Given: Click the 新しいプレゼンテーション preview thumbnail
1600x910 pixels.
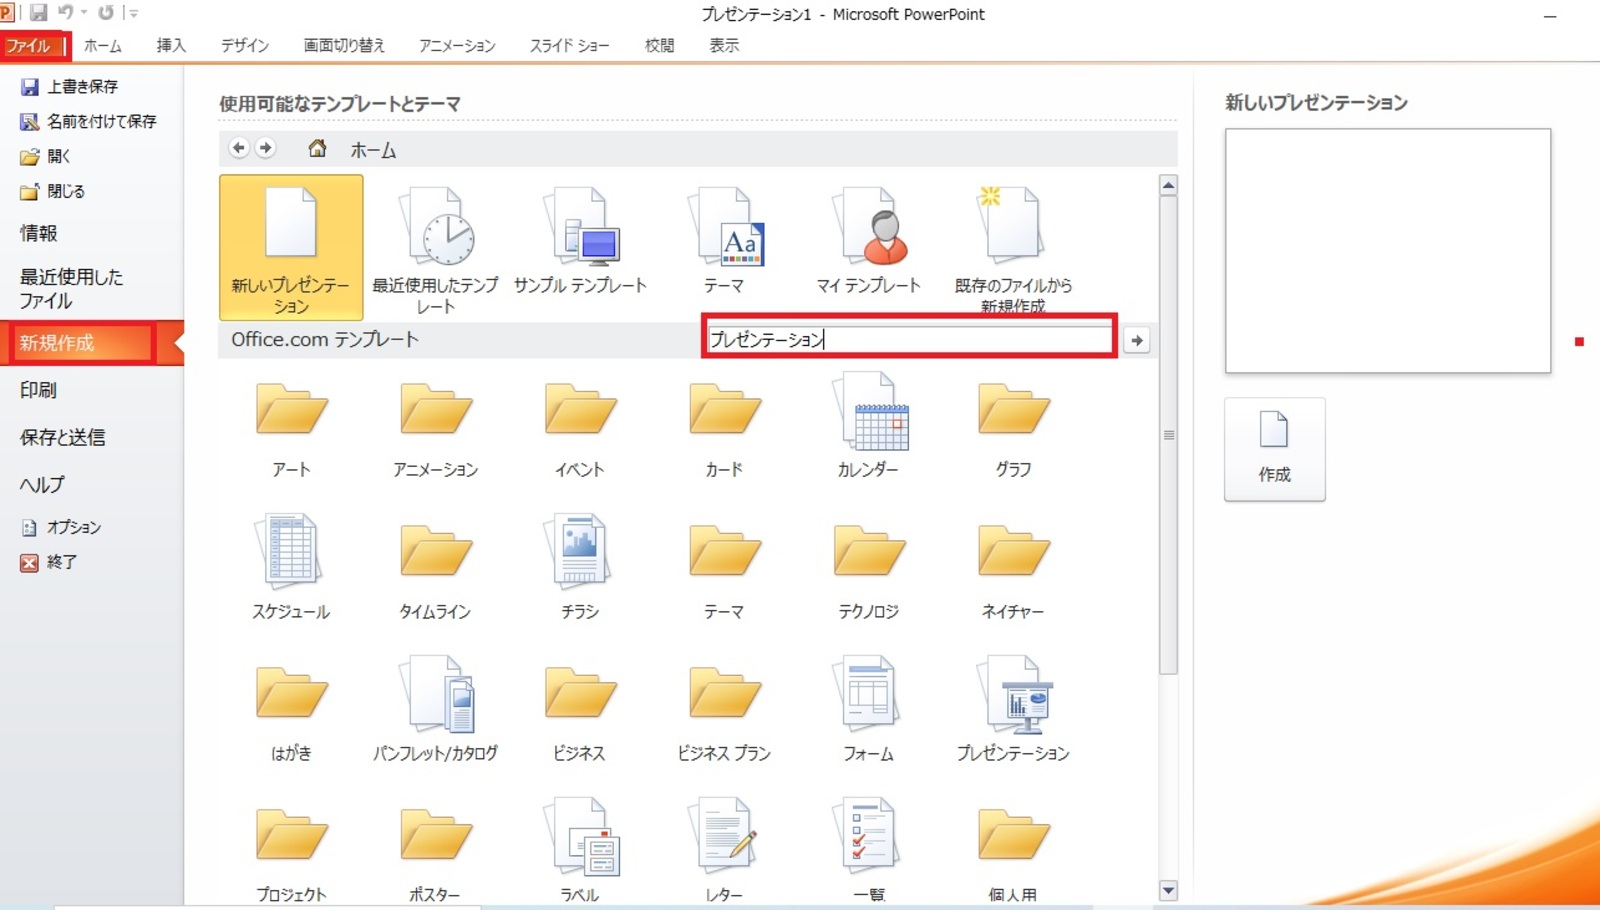Looking at the screenshot, I should (x=1387, y=251).
